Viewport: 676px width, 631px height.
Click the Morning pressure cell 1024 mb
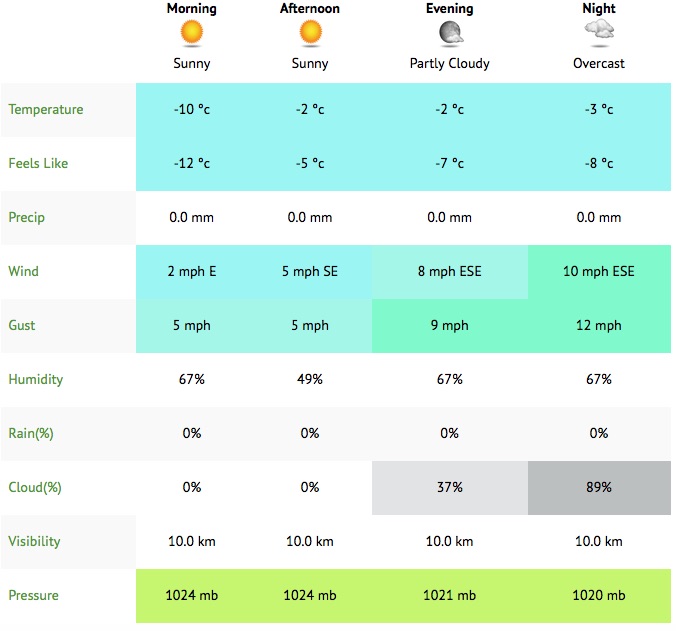(190, 596)
